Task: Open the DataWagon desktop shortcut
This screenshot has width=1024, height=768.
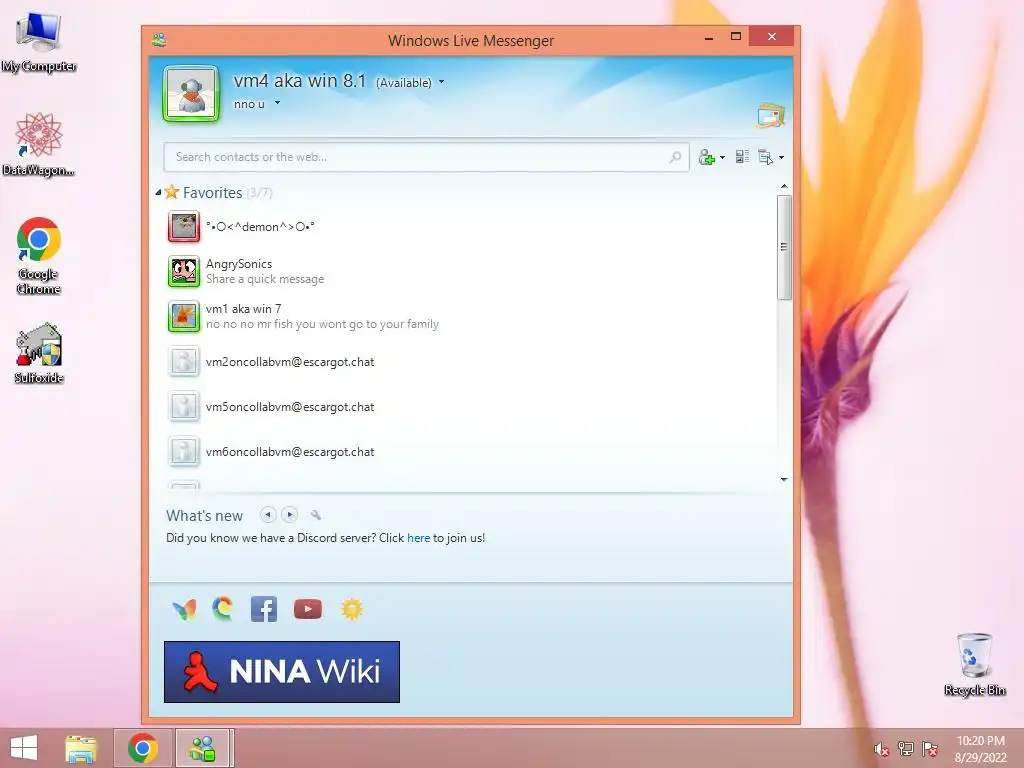Action: (x=39, y=145)
